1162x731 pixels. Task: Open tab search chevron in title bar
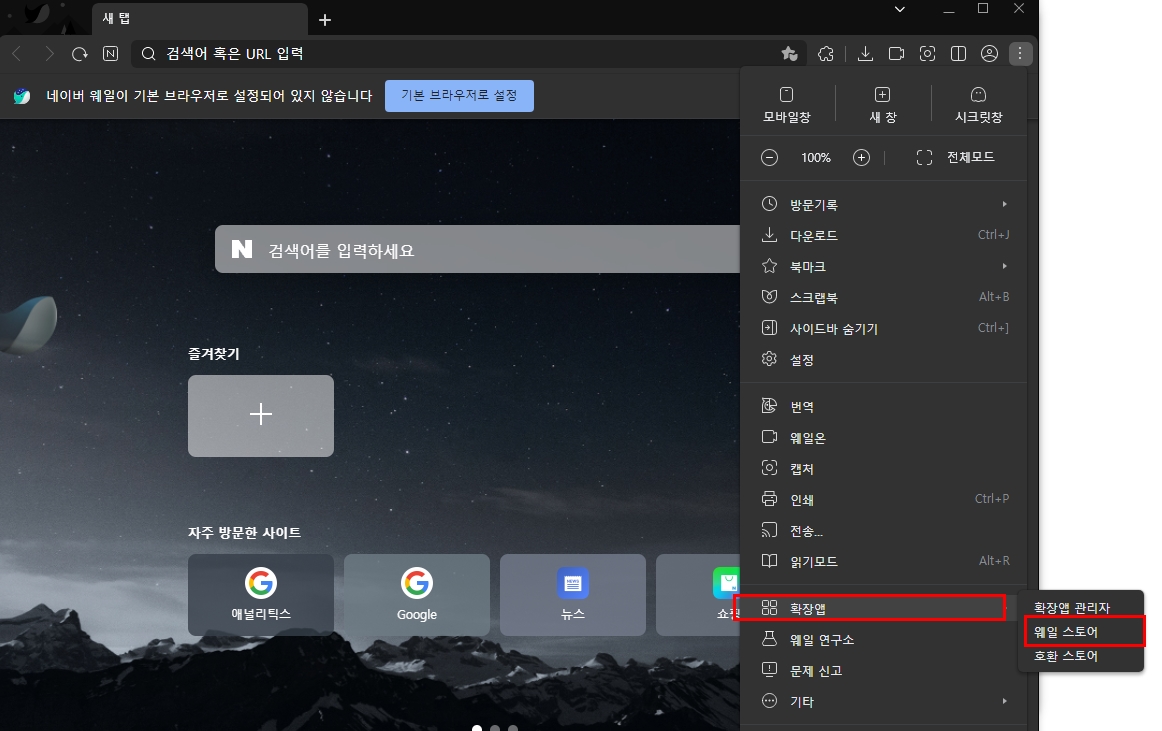click(900, 9)
